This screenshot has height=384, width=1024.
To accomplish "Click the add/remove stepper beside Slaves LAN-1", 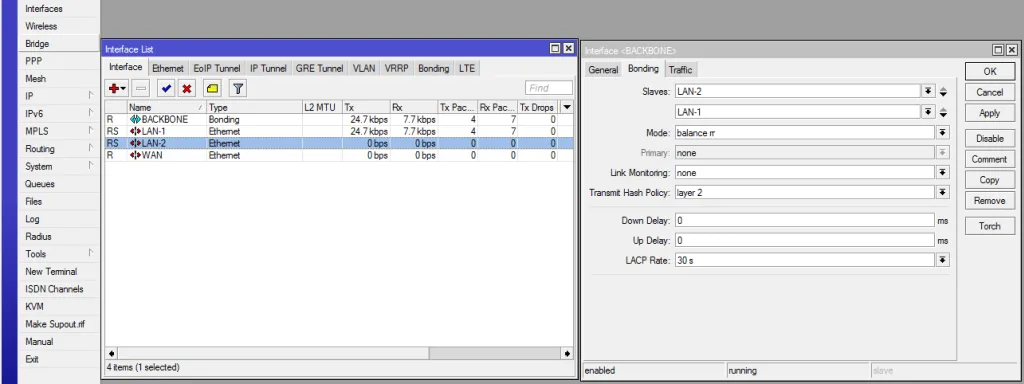I will 943,112.
